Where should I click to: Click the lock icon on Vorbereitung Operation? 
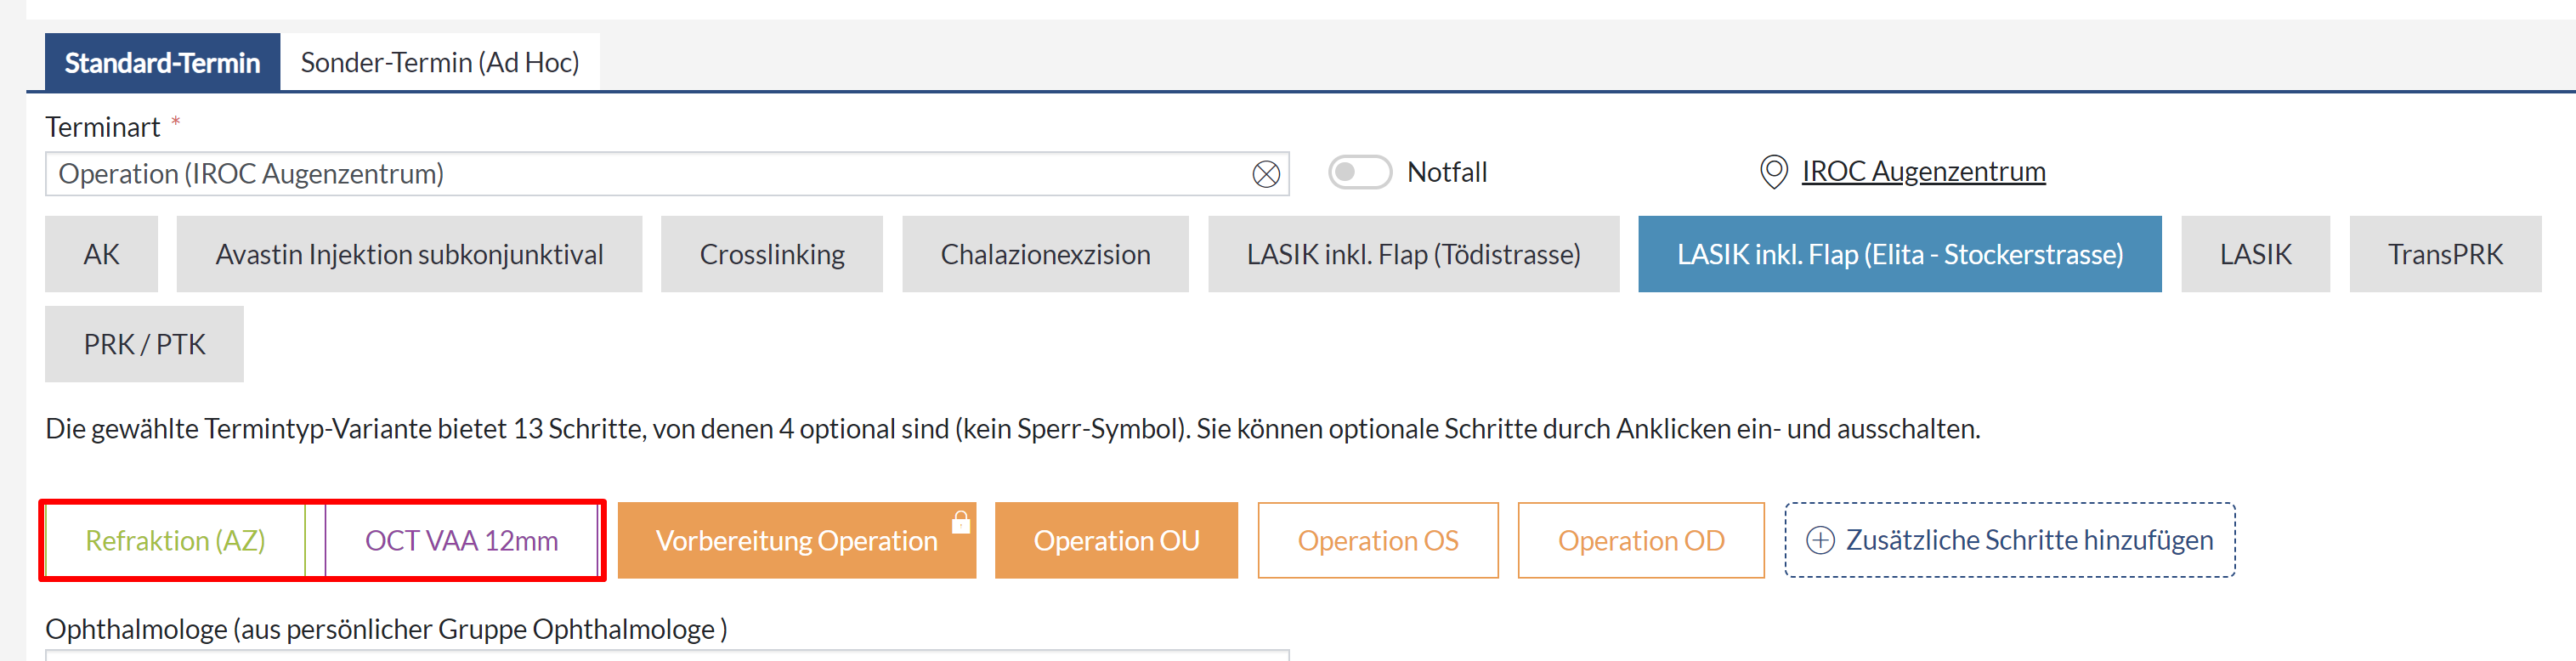coord(960,521)
